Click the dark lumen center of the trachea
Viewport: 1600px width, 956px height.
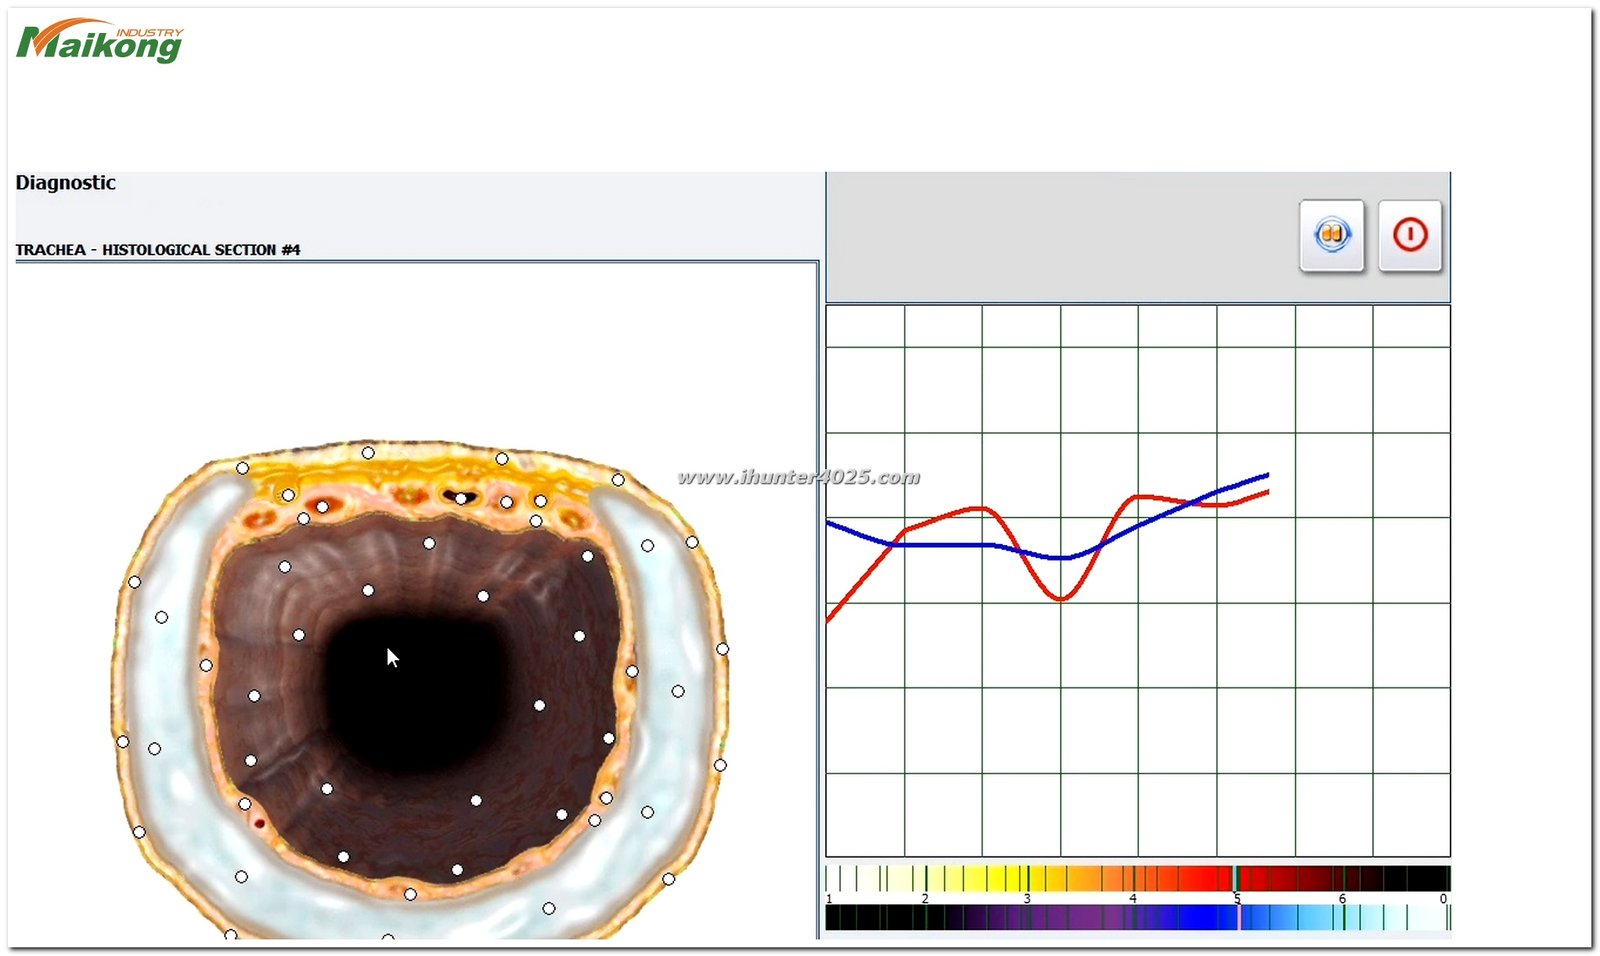click(415, 690)
